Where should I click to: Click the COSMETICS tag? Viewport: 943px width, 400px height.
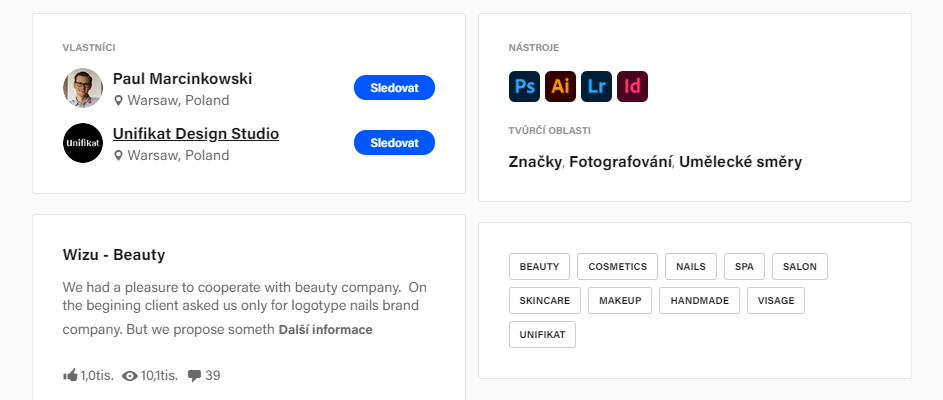[618, 266]
